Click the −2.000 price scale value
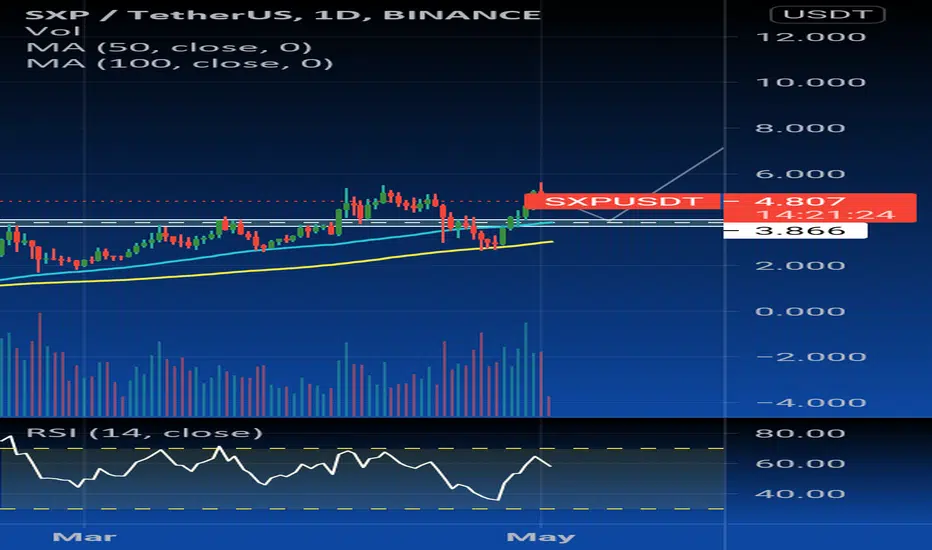932x550 pixels. tap(811, 357)
